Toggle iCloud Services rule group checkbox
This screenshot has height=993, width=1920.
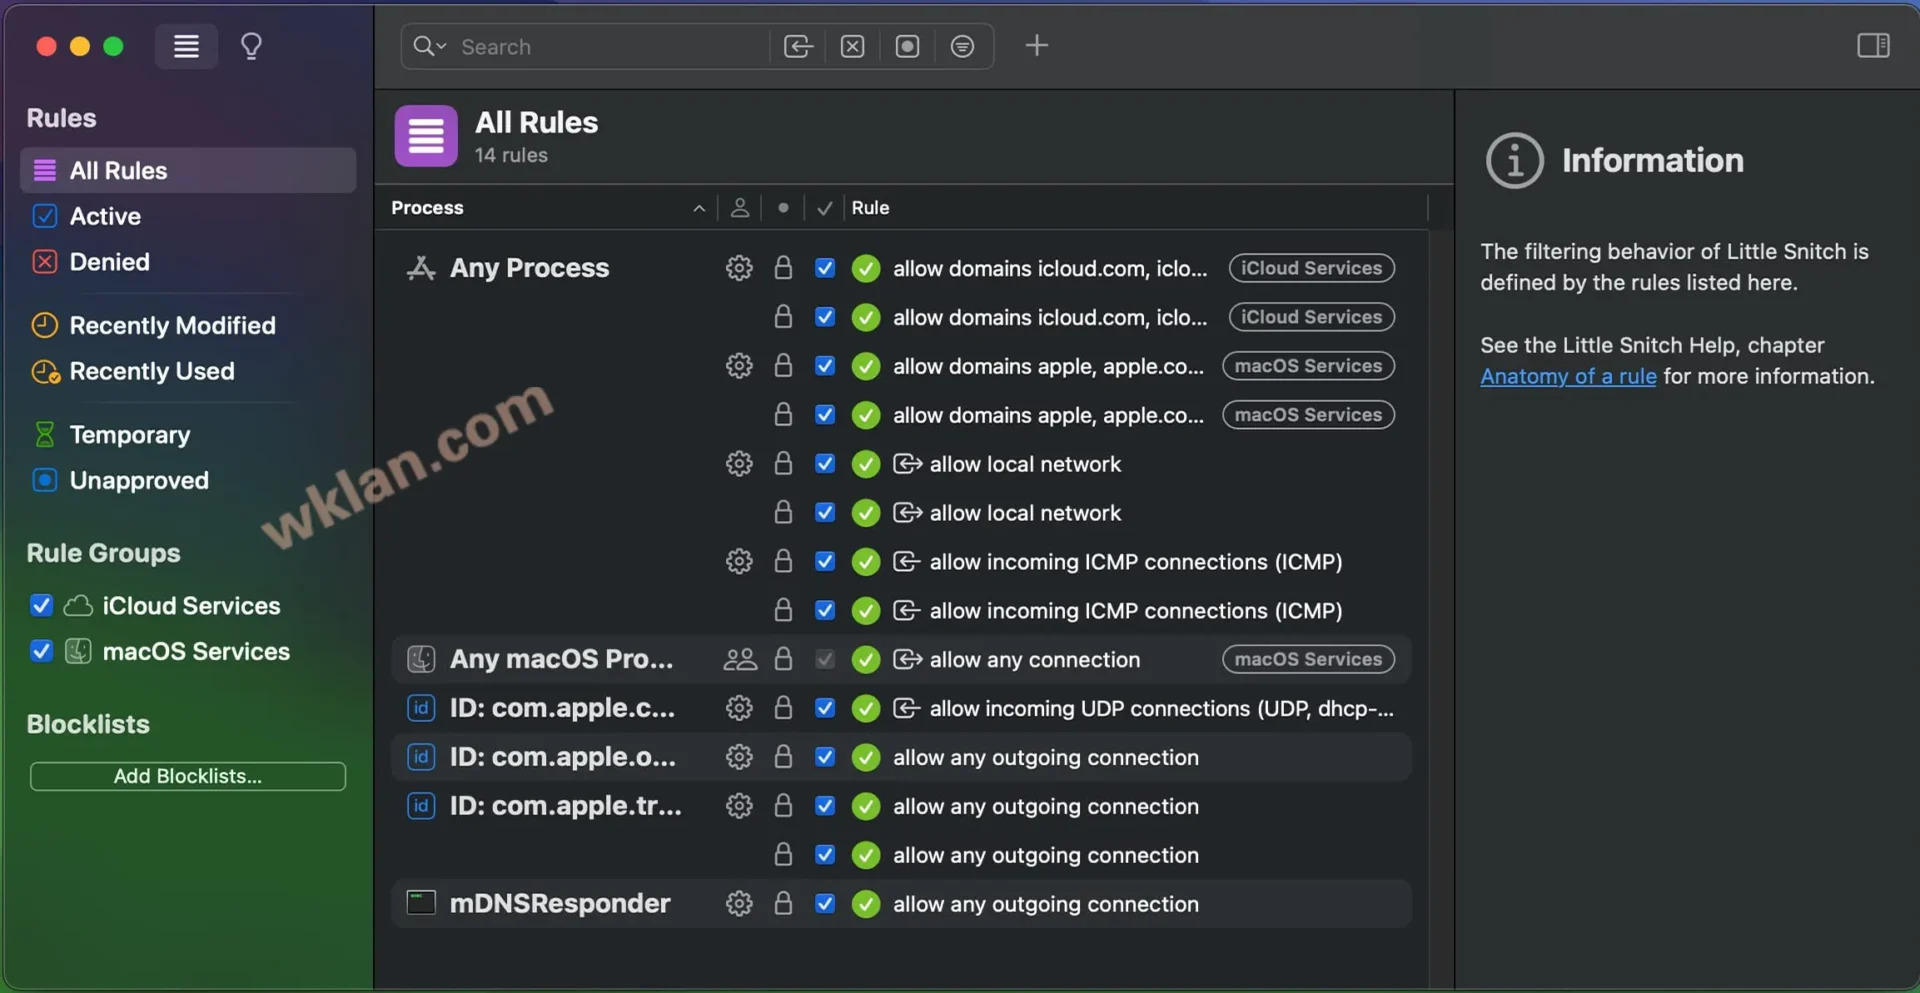click(41, 605)
